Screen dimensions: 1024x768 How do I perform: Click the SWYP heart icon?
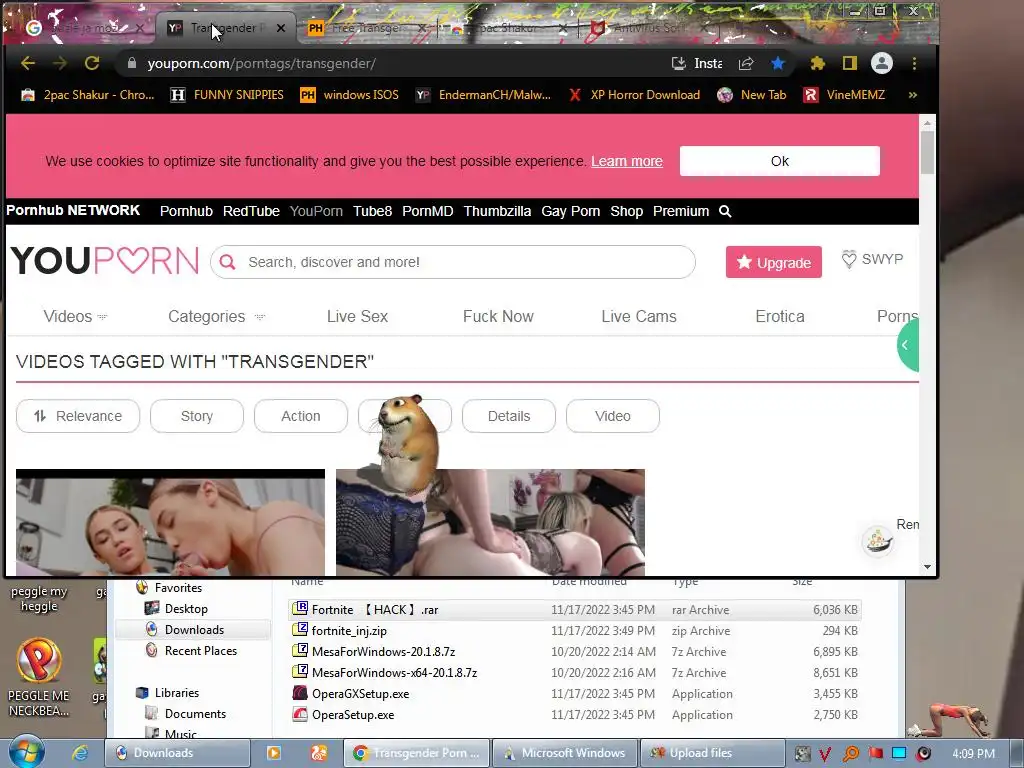pos(848,259)
